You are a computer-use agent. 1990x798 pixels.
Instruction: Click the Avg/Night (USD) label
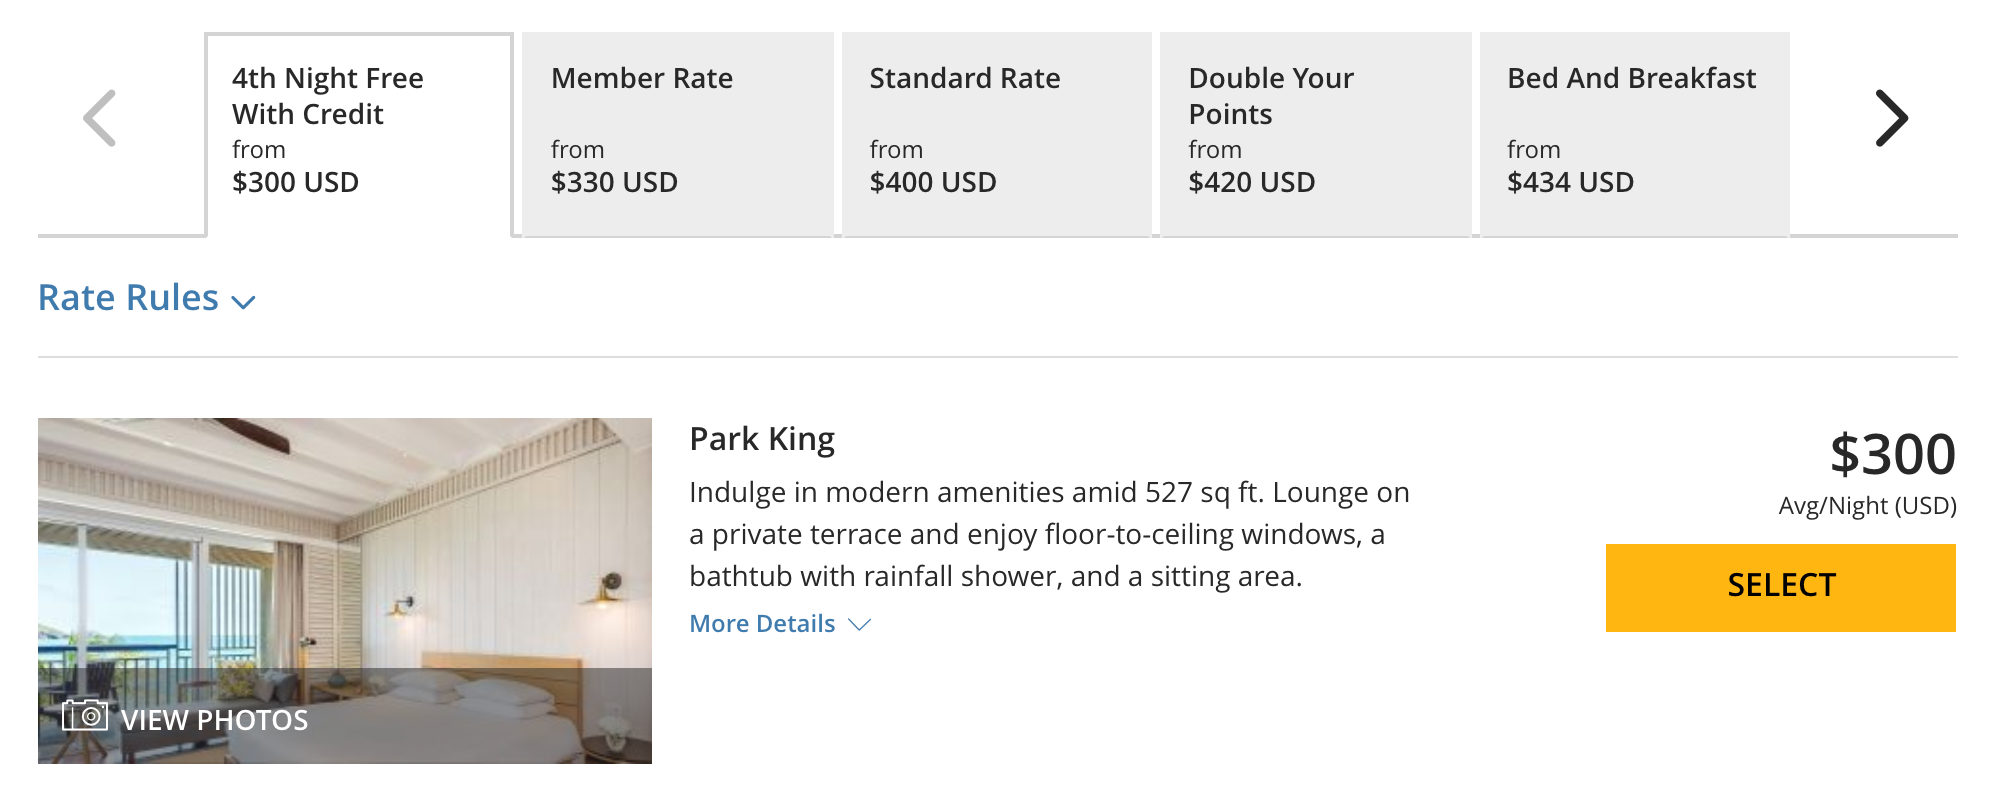point(1867,506)
